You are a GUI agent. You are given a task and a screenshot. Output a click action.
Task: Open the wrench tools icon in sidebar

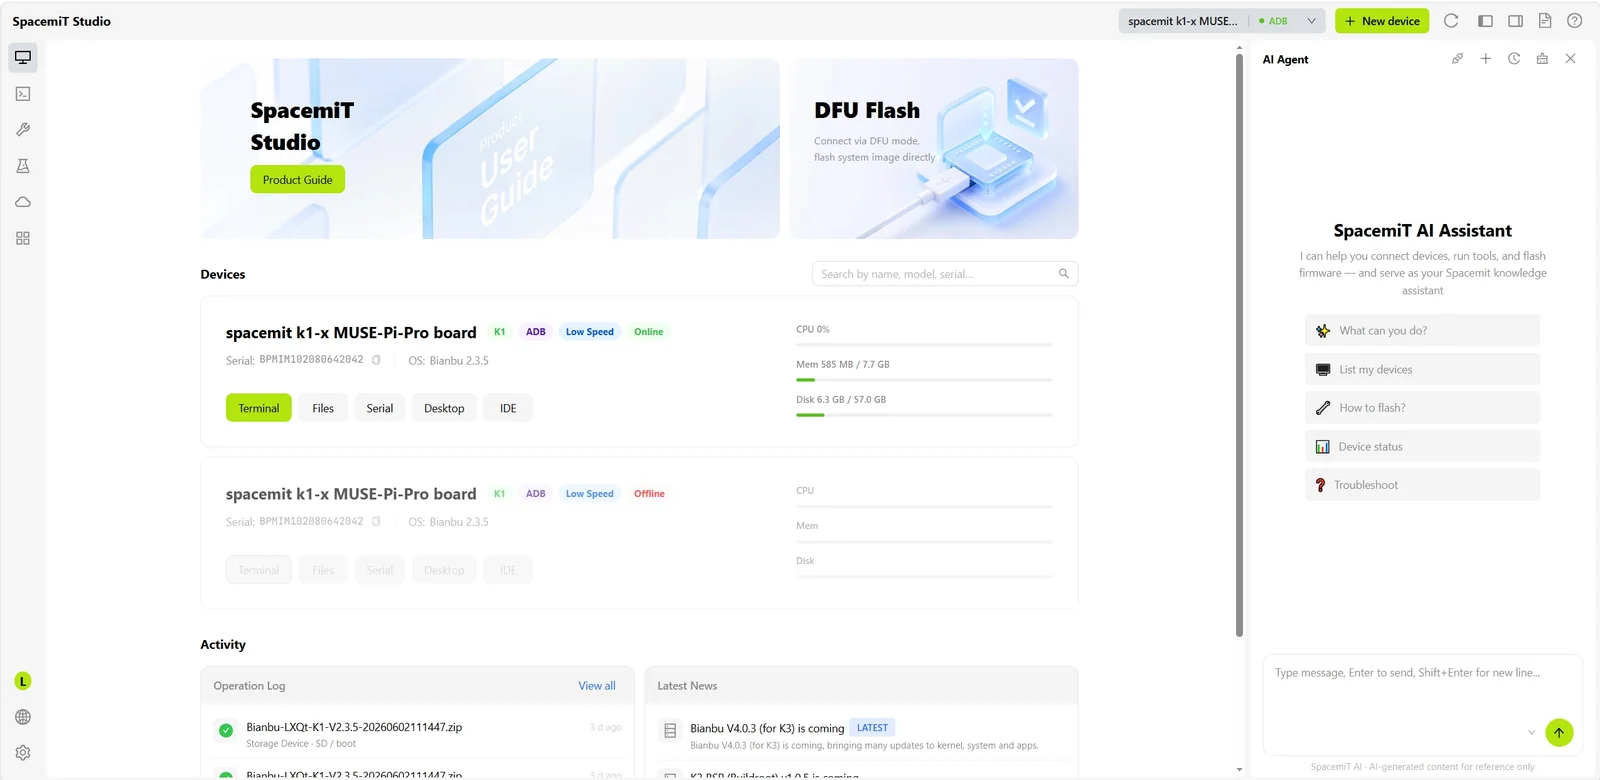coord(23,130)
